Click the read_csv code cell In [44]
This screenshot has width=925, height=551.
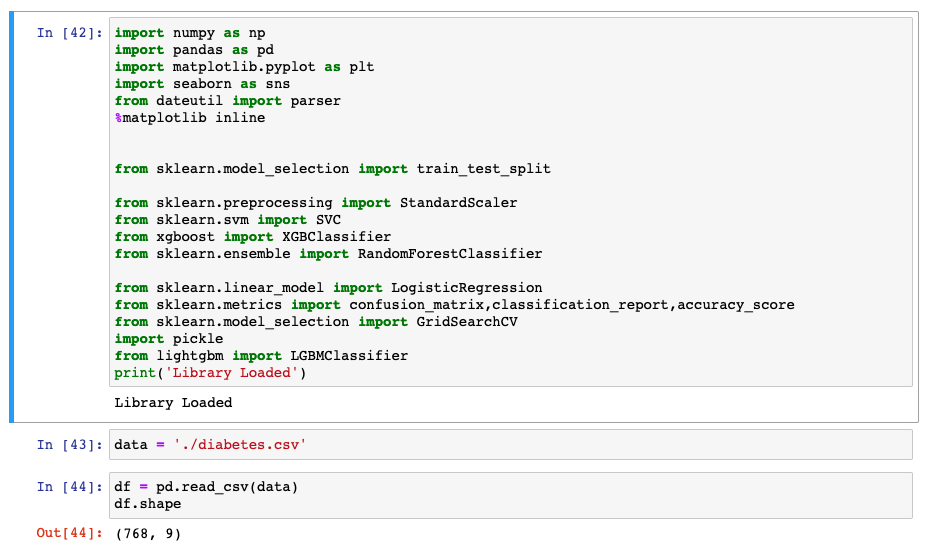[x=510, y=496]
